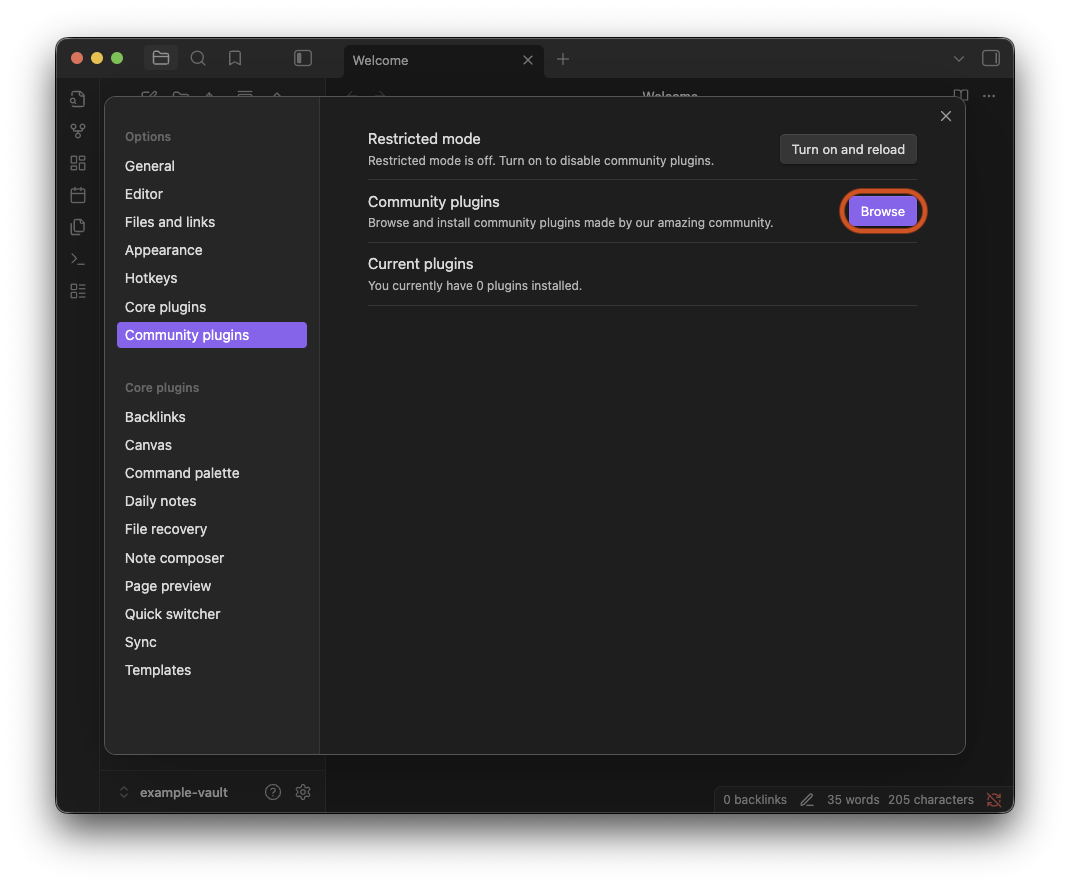Screen dimensions: 1070x887
Task: Click the red sync status icon
Action: coord(994,800)
